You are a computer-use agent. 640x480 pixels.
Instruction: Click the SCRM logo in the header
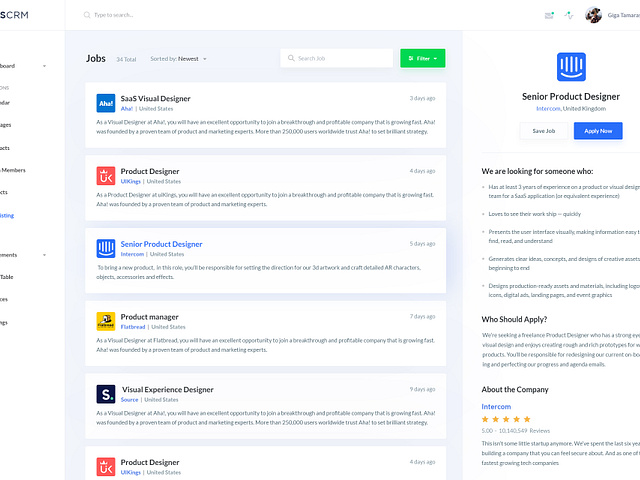pos(14,15)
